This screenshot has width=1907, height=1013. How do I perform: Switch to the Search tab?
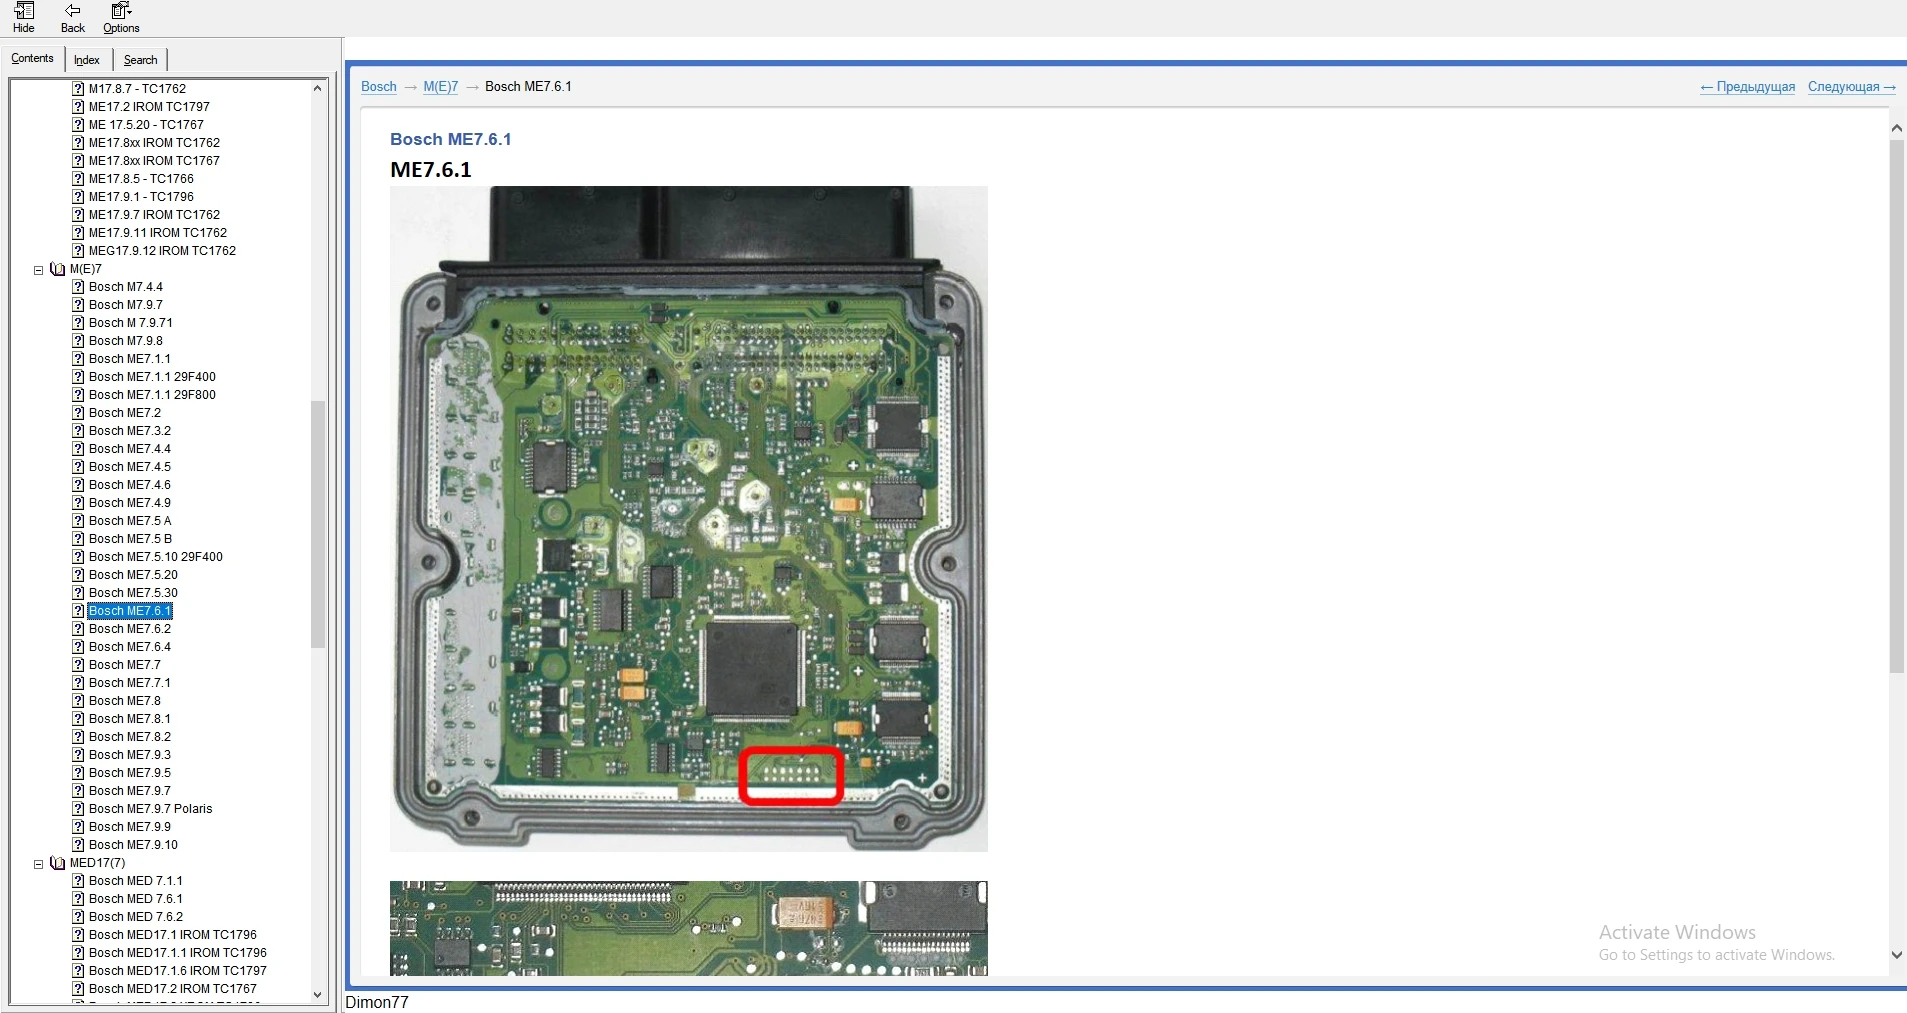click(x=140, y=60)
